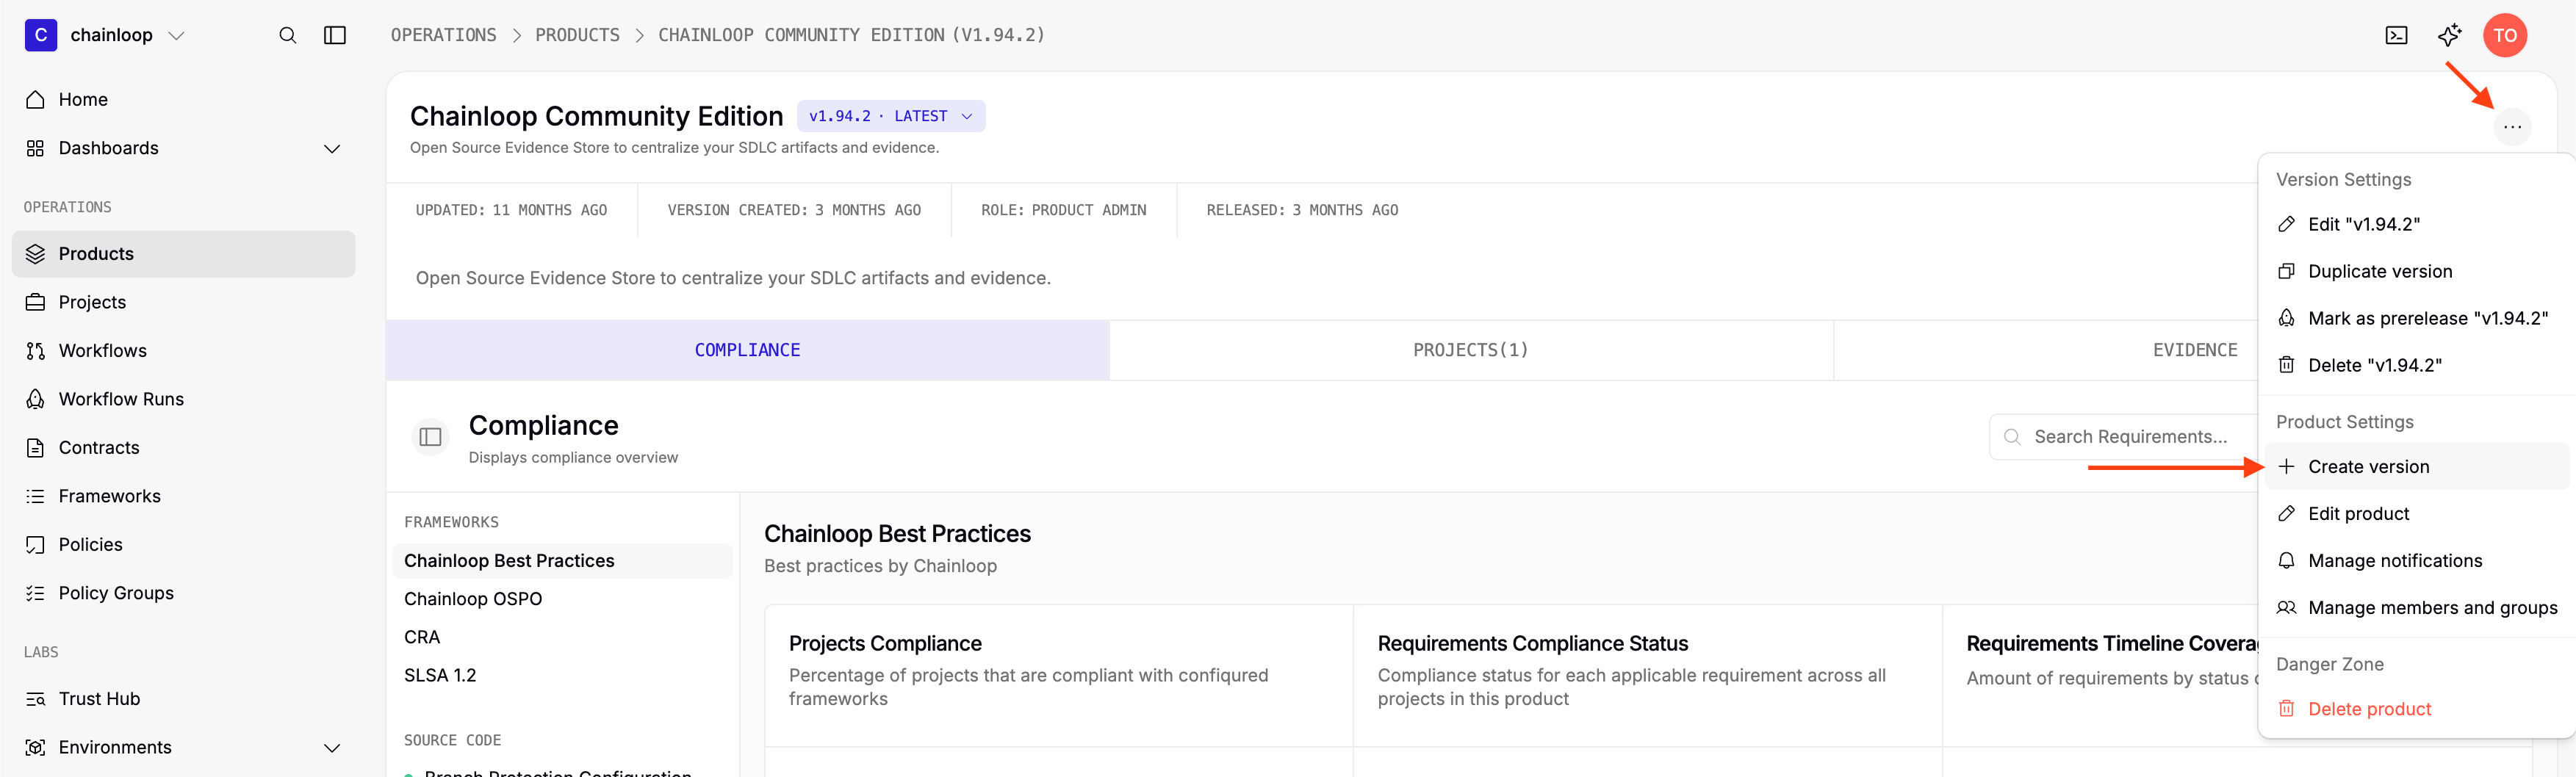Choose Delete product in Danger Zone
Viewport: 2576px width, 777px height.
[2416, 709]
